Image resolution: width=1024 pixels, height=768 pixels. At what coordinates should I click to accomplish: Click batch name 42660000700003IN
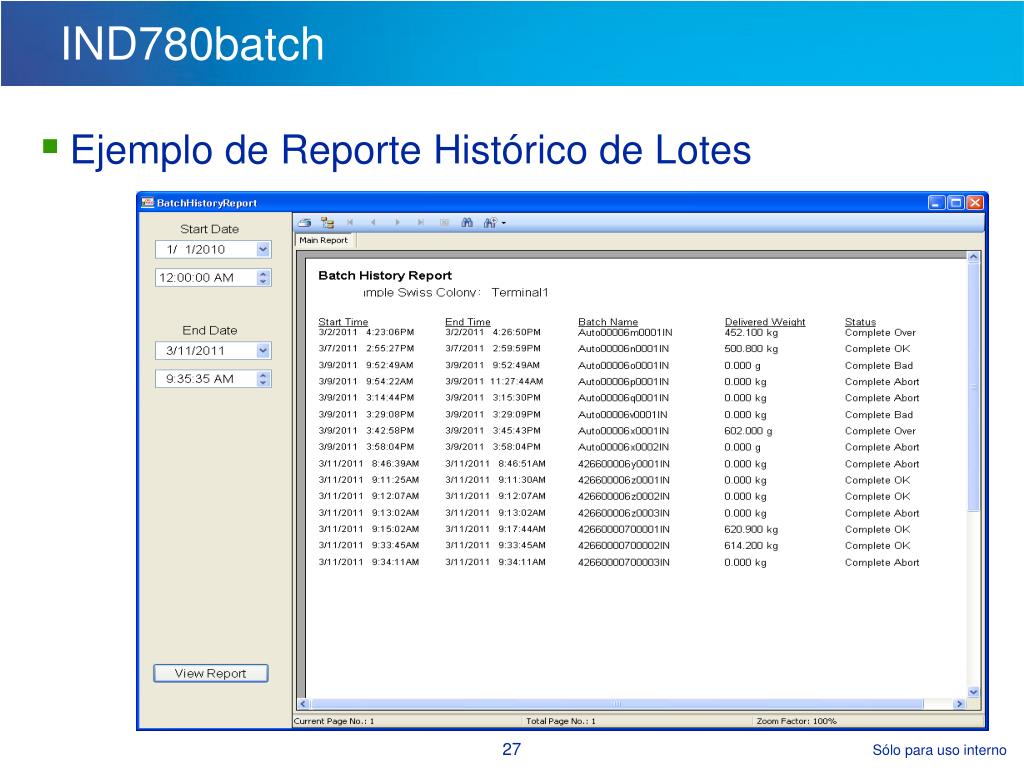point(624,562)
